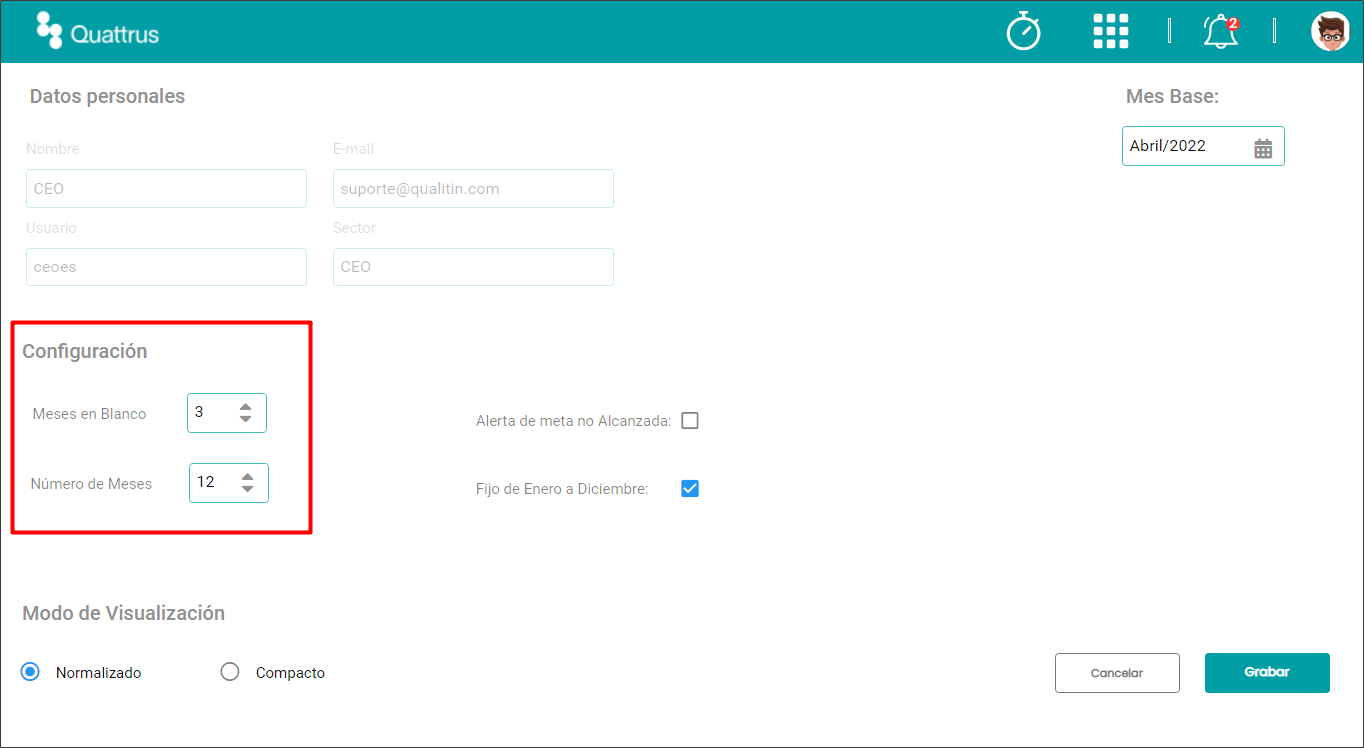Select Normalizado visualization mode
The image size is (1364, 748).
tap(30, 672)
